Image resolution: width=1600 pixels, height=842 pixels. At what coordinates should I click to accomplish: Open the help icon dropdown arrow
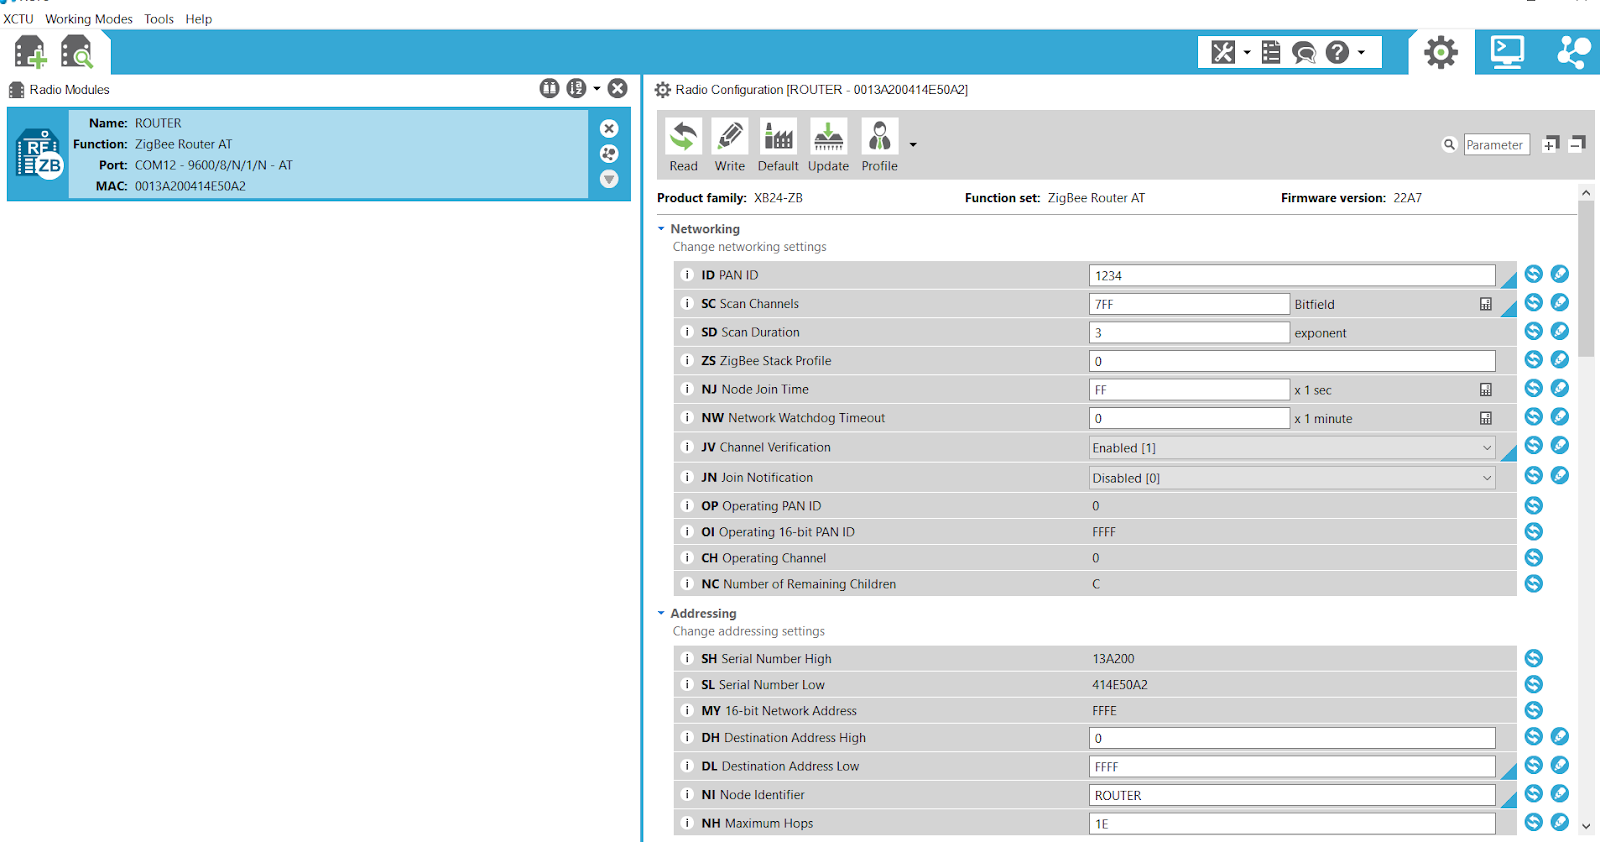tap(1361, 53)
